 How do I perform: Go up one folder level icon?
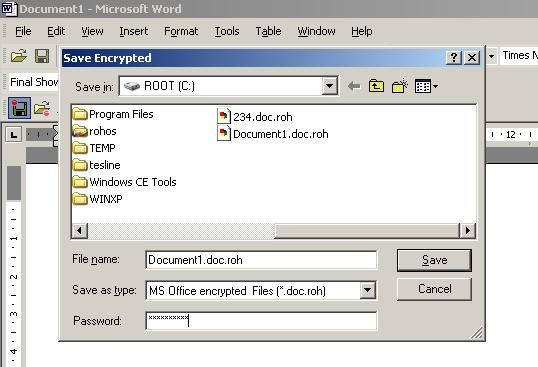tap(376, 86)
